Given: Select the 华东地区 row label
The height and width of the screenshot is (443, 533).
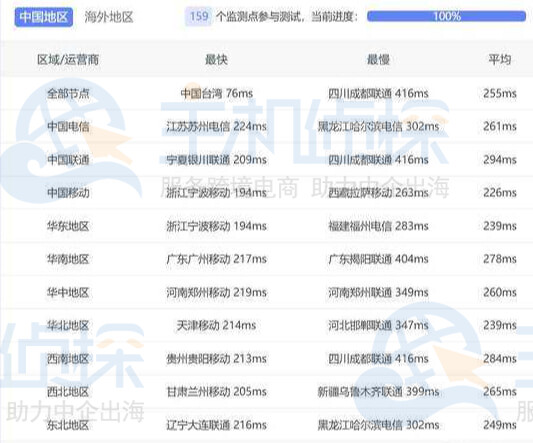Looking at the screenshot, I should [x=68, y=226].
